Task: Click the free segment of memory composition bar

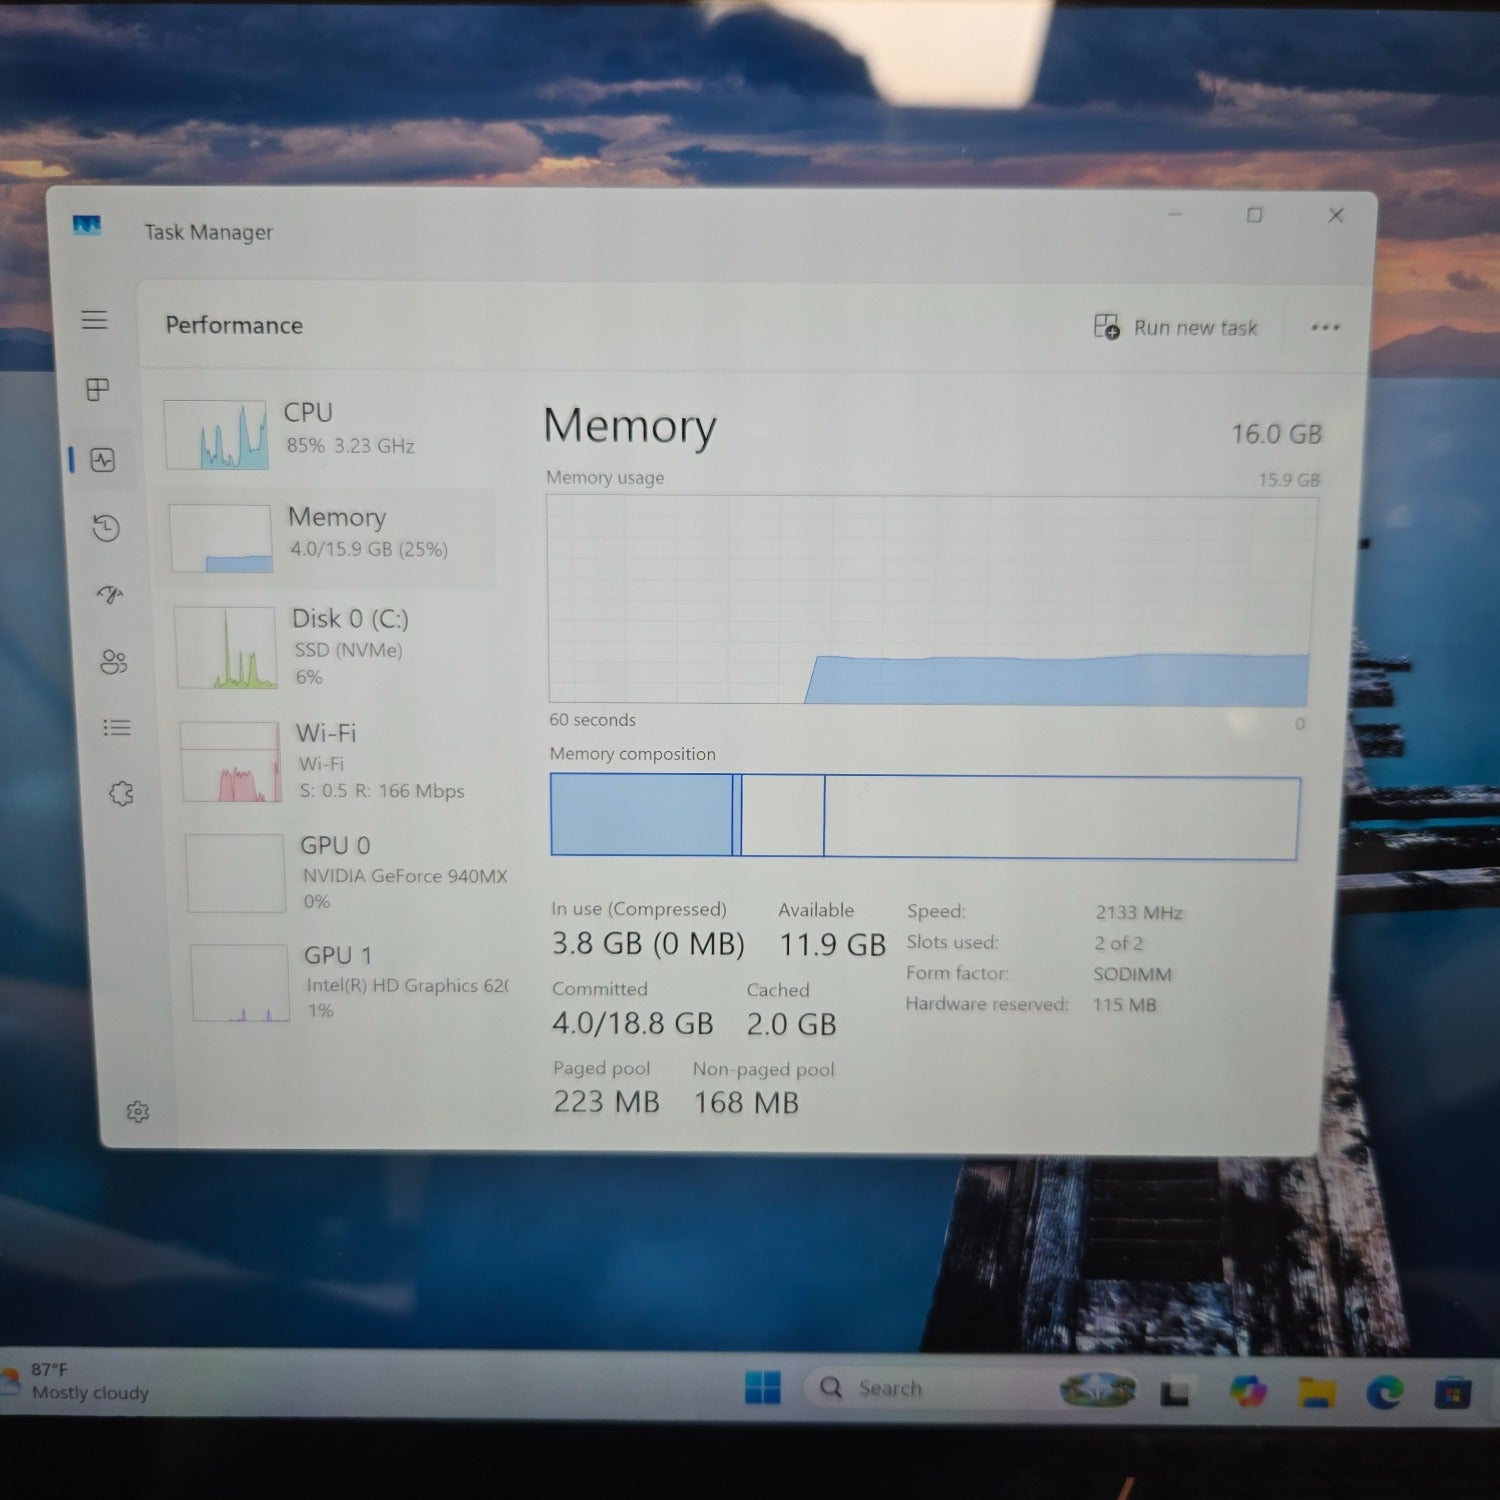Action: (1062, 818)
